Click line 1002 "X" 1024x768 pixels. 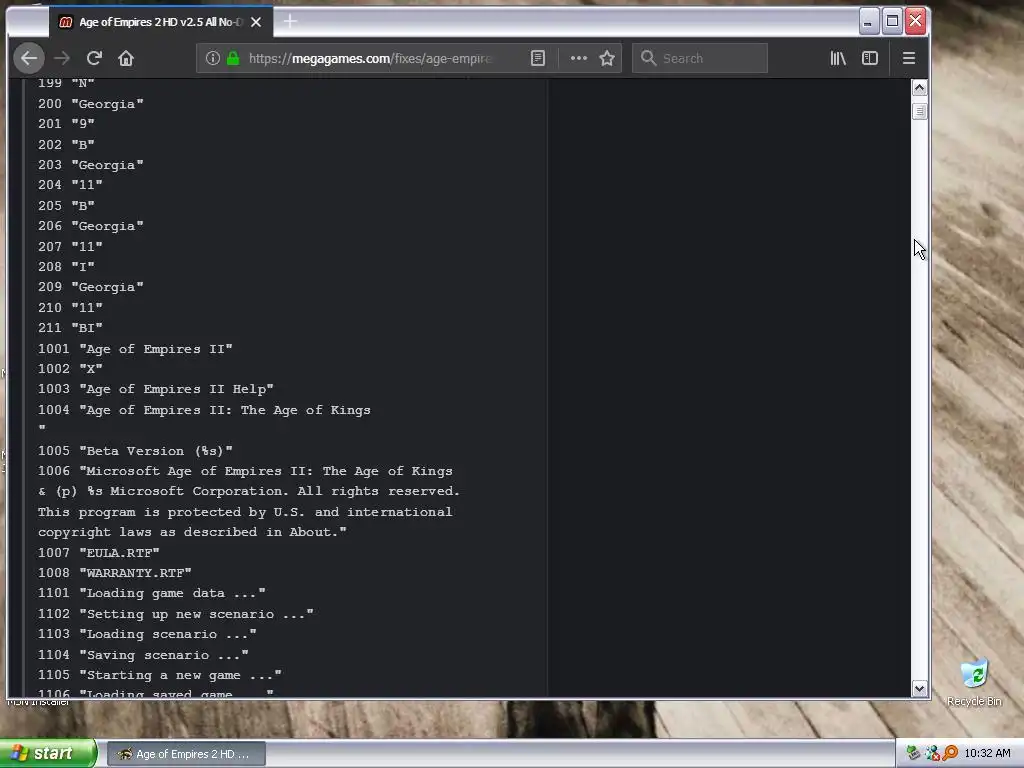coord(70,369)
